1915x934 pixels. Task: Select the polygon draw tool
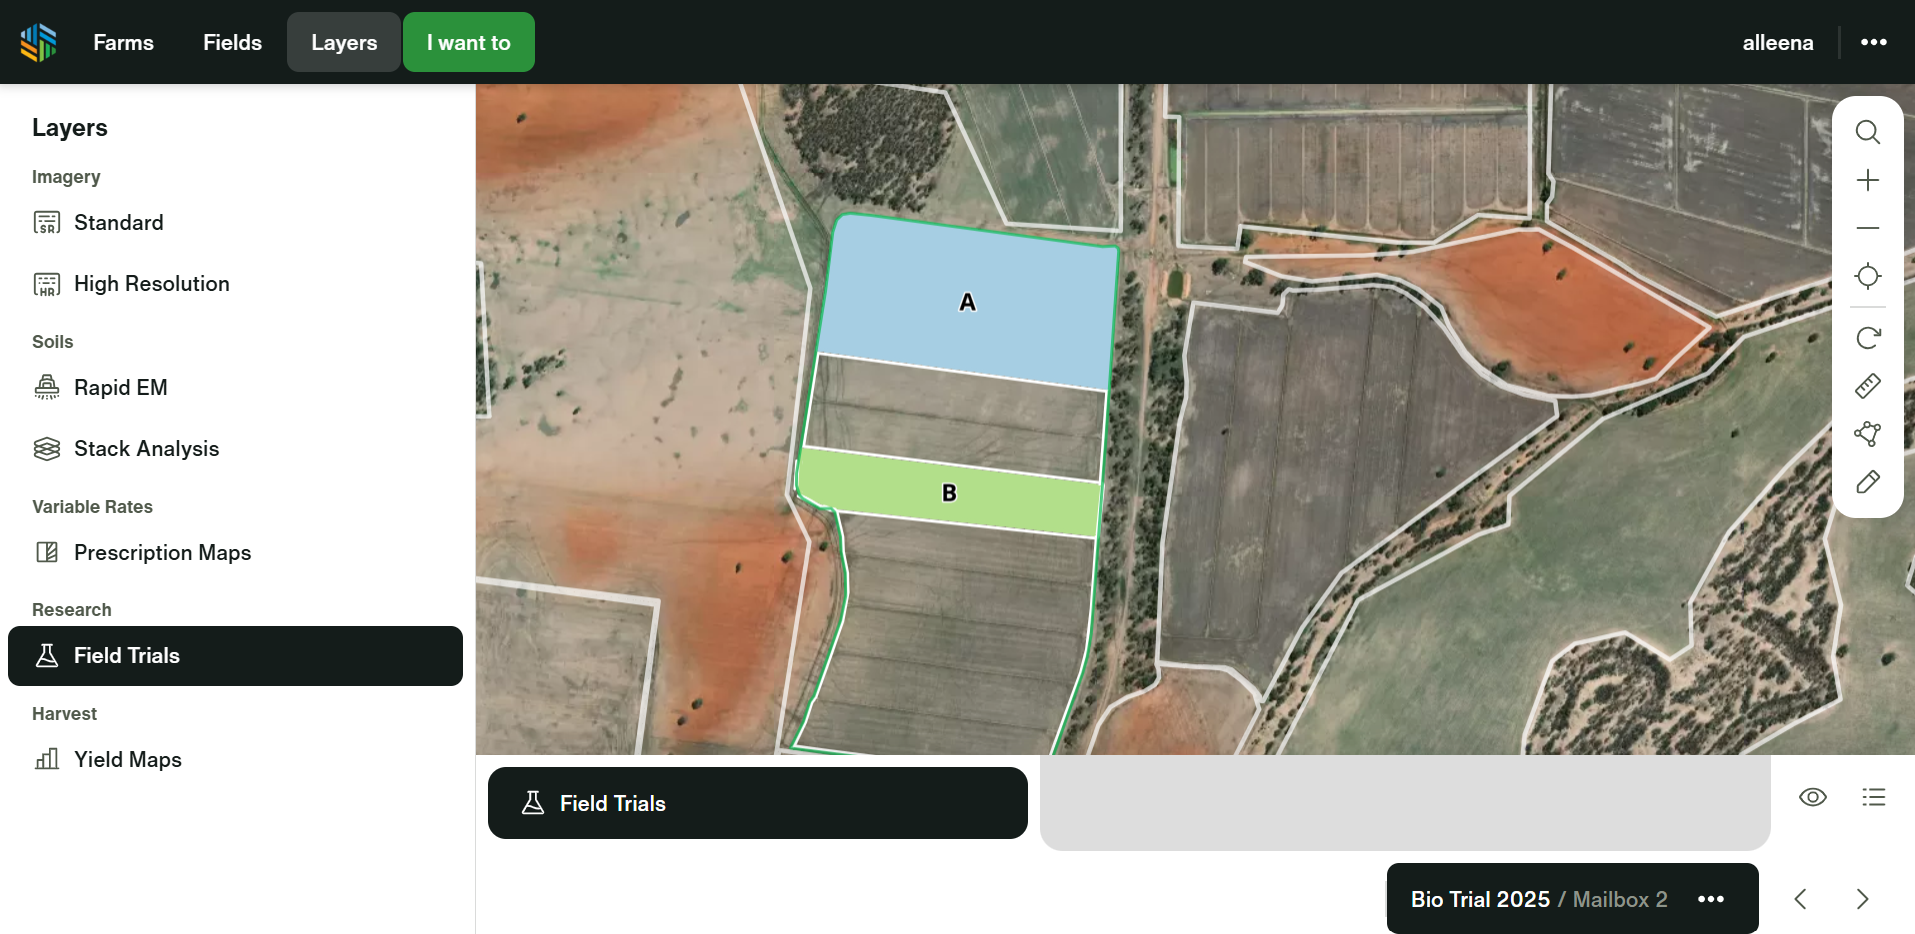[1867, 434]
